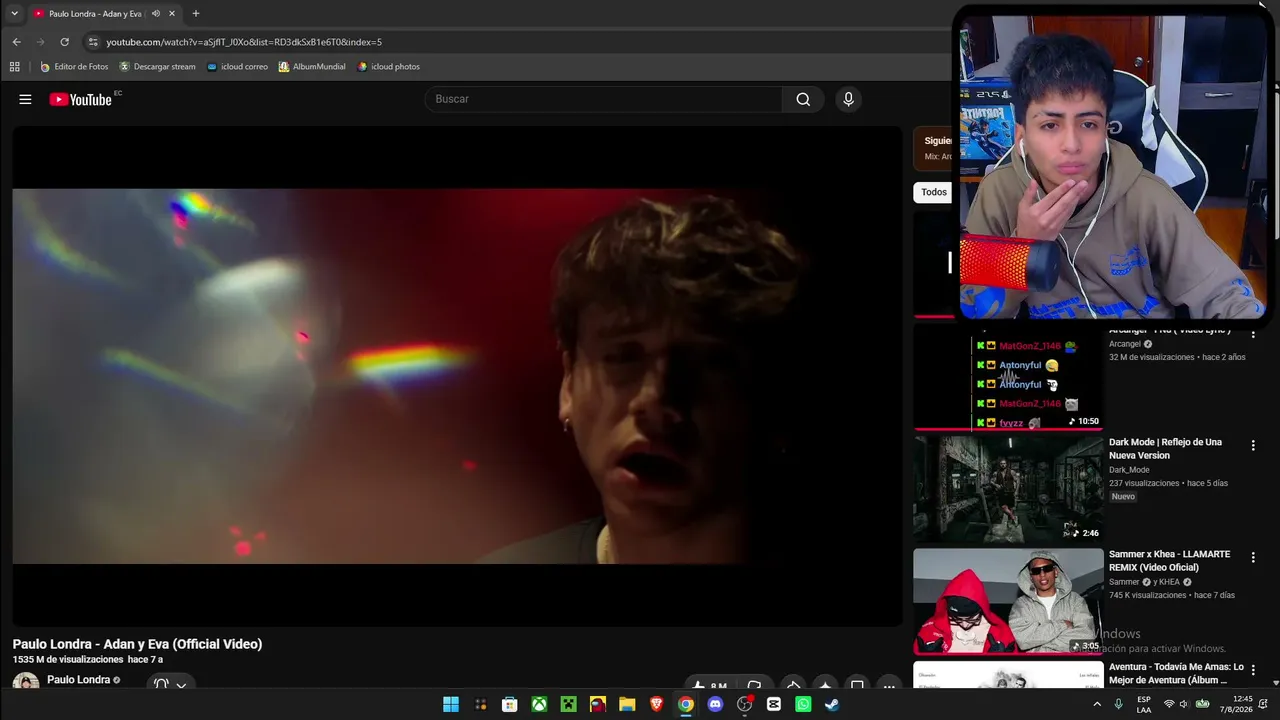Open the Dark_Mode channel link
Screen dimensions: 1280x720
pyautogui.click(x=1129, y=470)
